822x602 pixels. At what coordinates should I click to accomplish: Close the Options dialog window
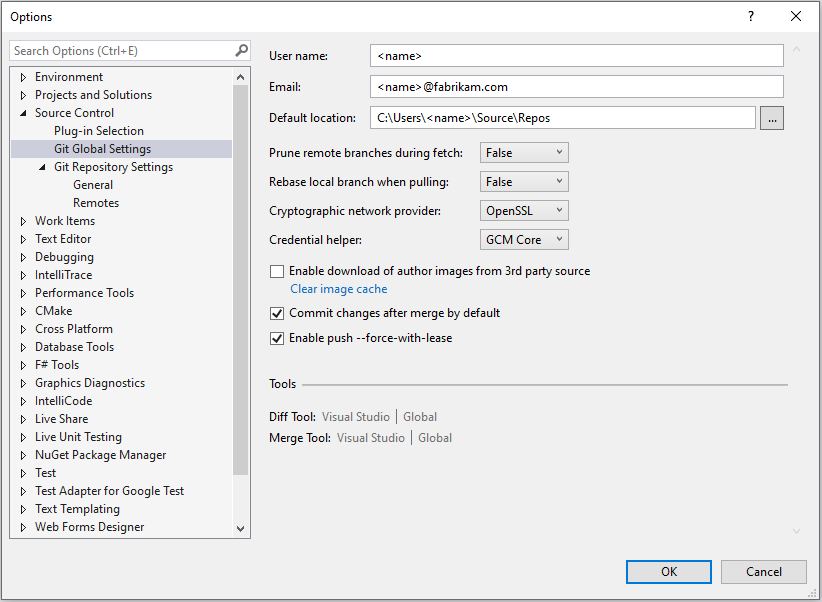(x=796, y=17)
